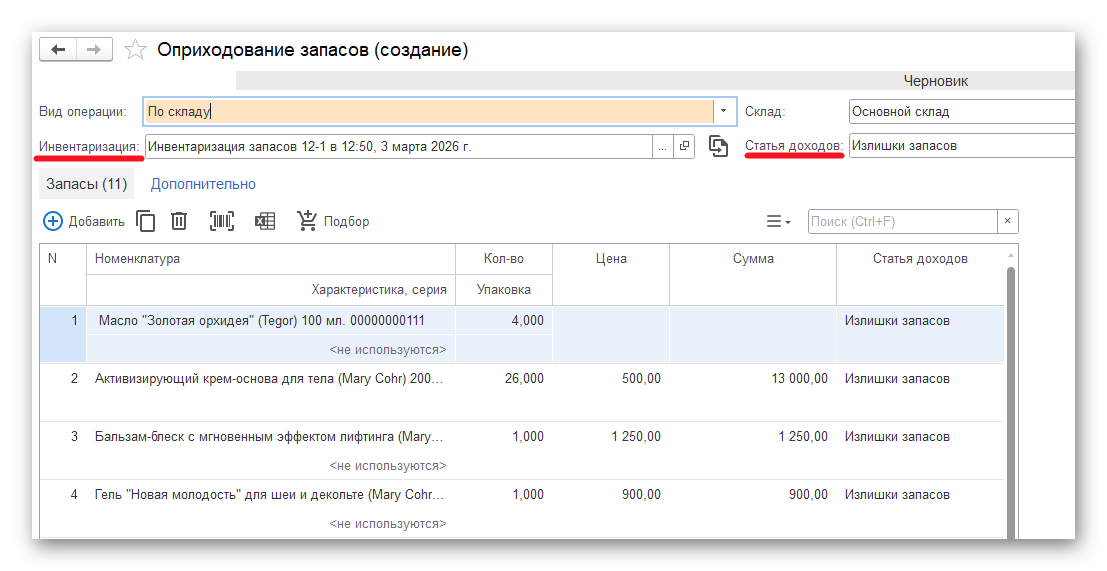Click the Добавить button

(x=84, y=221)
